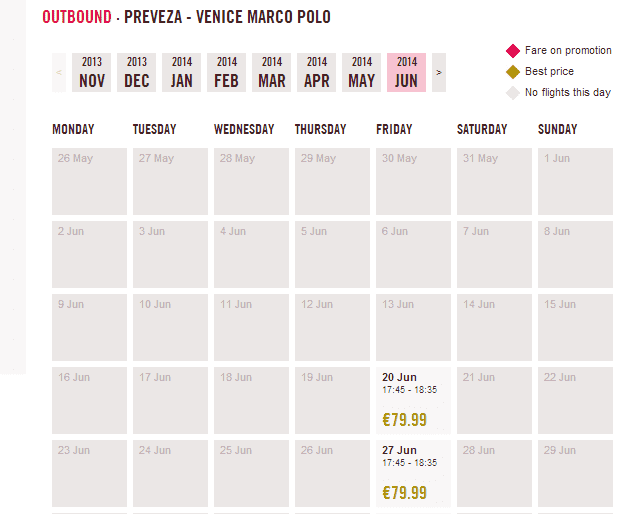636x514 pixels.
Task: Click the grey No flights diamond
Action: (x=513, y=93)
